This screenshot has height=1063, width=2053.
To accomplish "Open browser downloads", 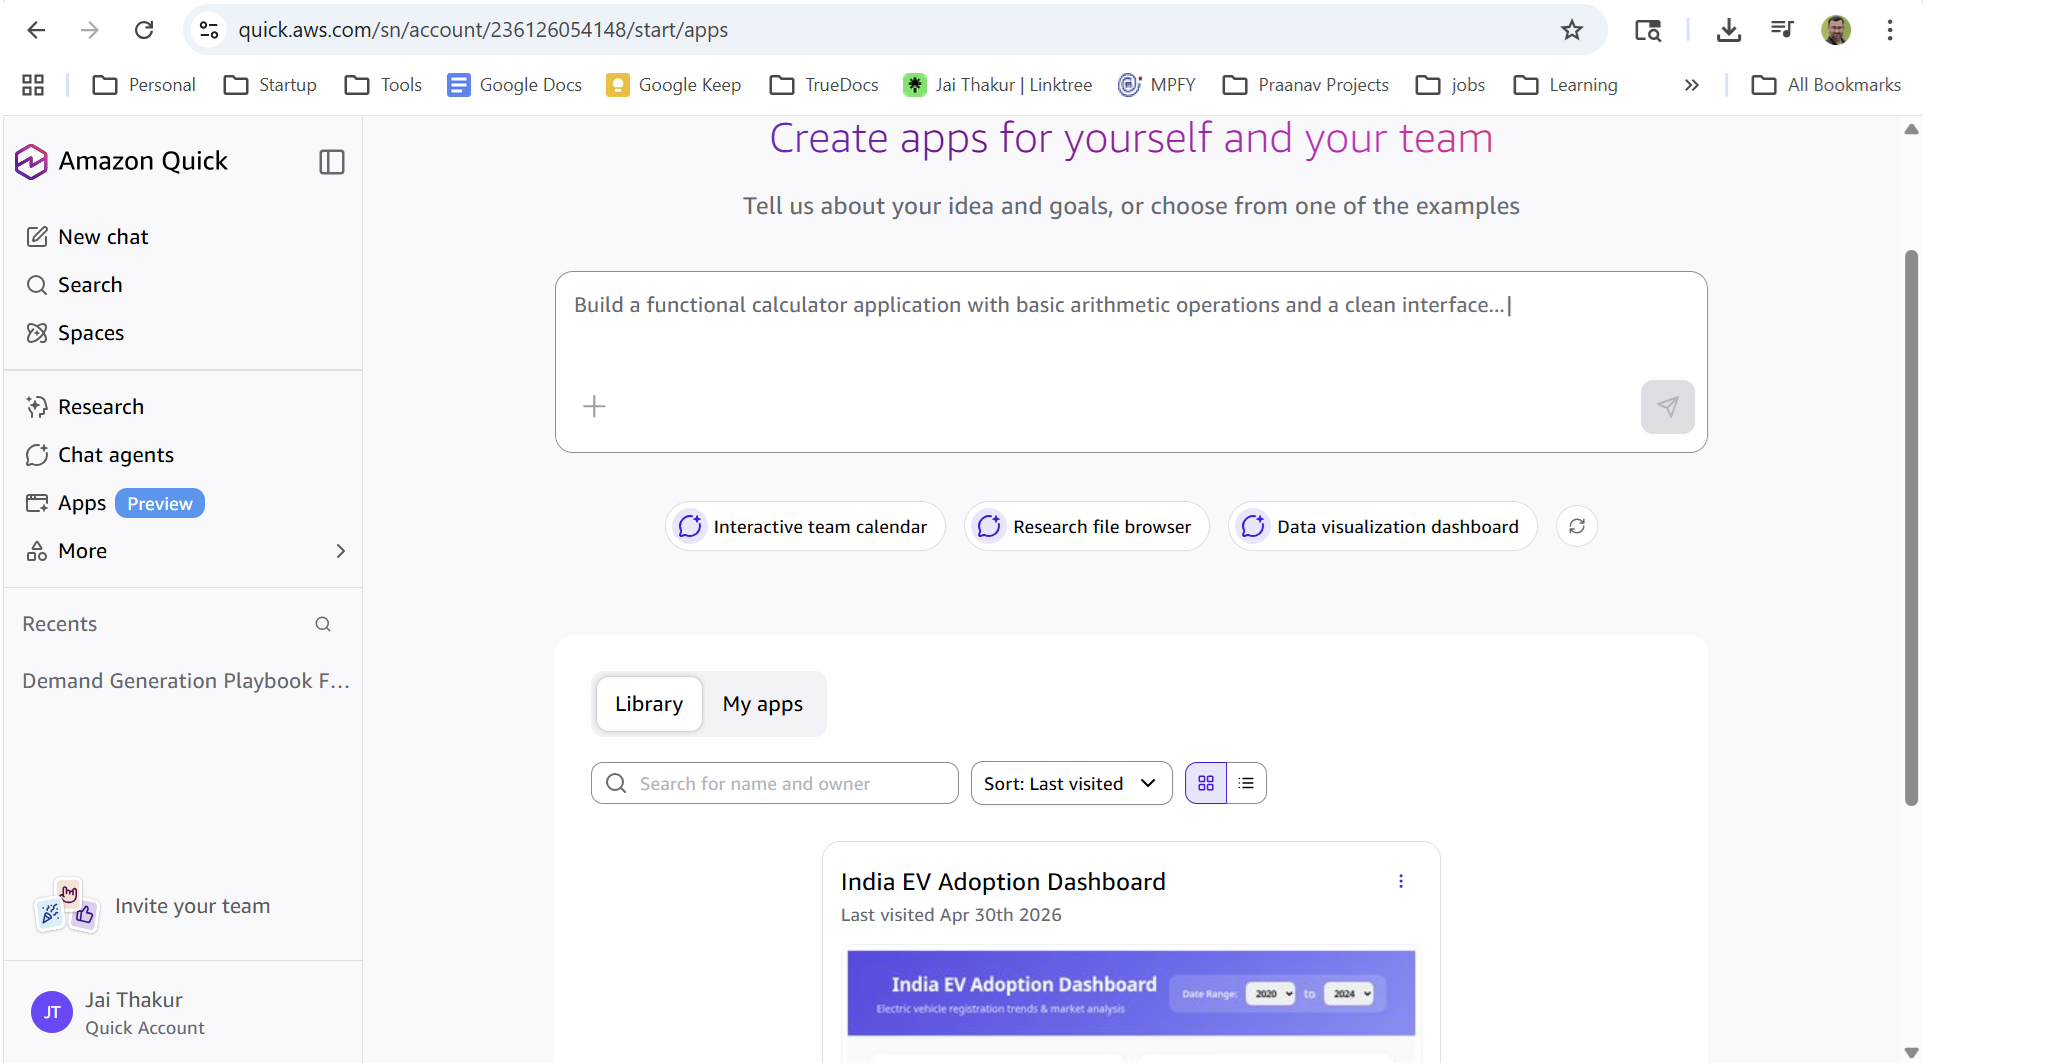I will 1728,30.
